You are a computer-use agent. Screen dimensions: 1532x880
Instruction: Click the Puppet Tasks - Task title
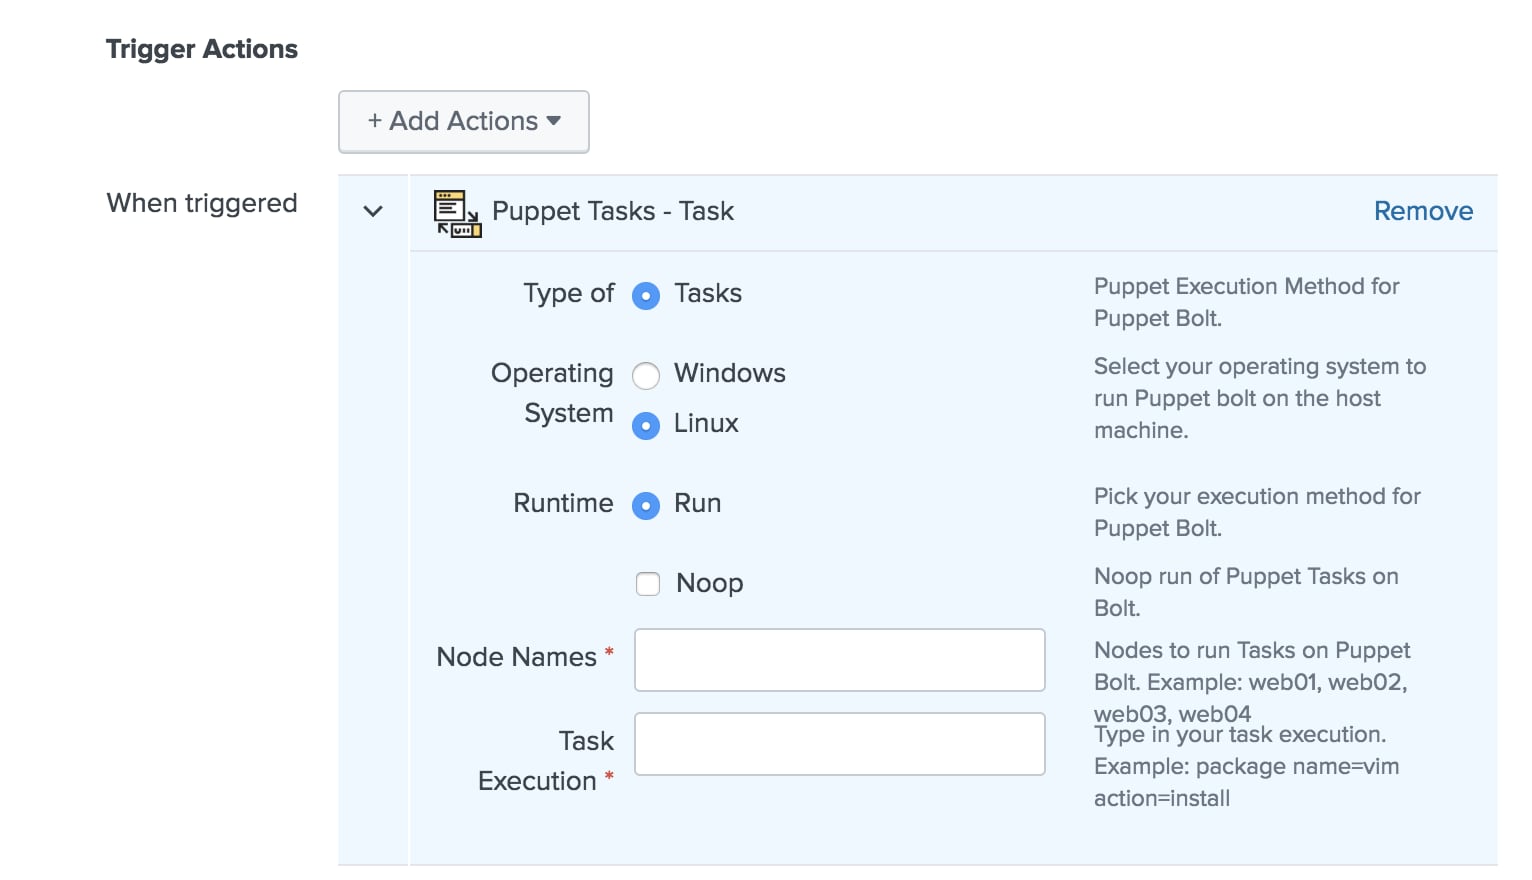click(613, 211)
